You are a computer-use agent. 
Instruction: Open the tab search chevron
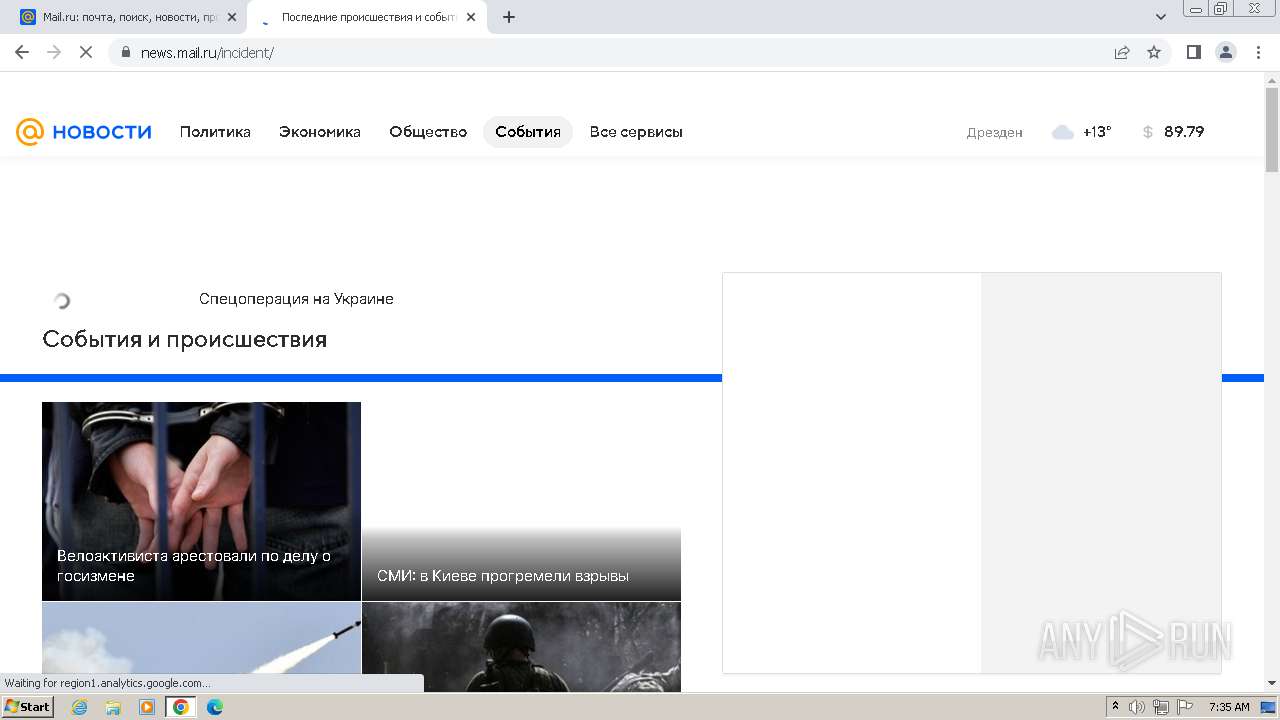[x=1161, y=17]
